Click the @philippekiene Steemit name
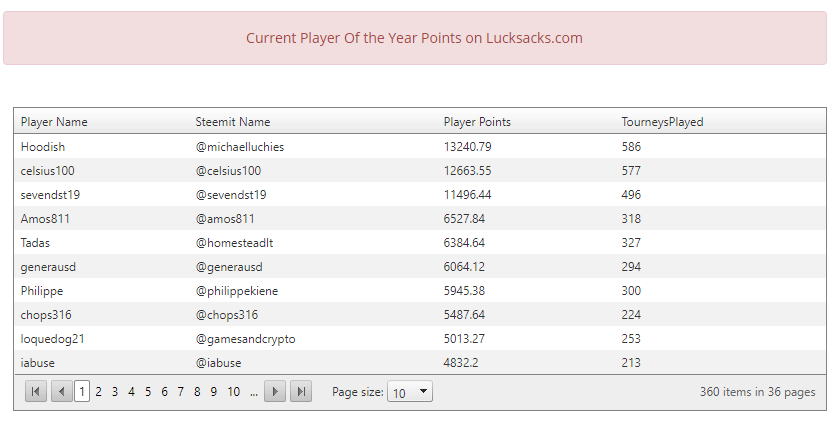Screen dimensions: 836x425 coord(237,291)
